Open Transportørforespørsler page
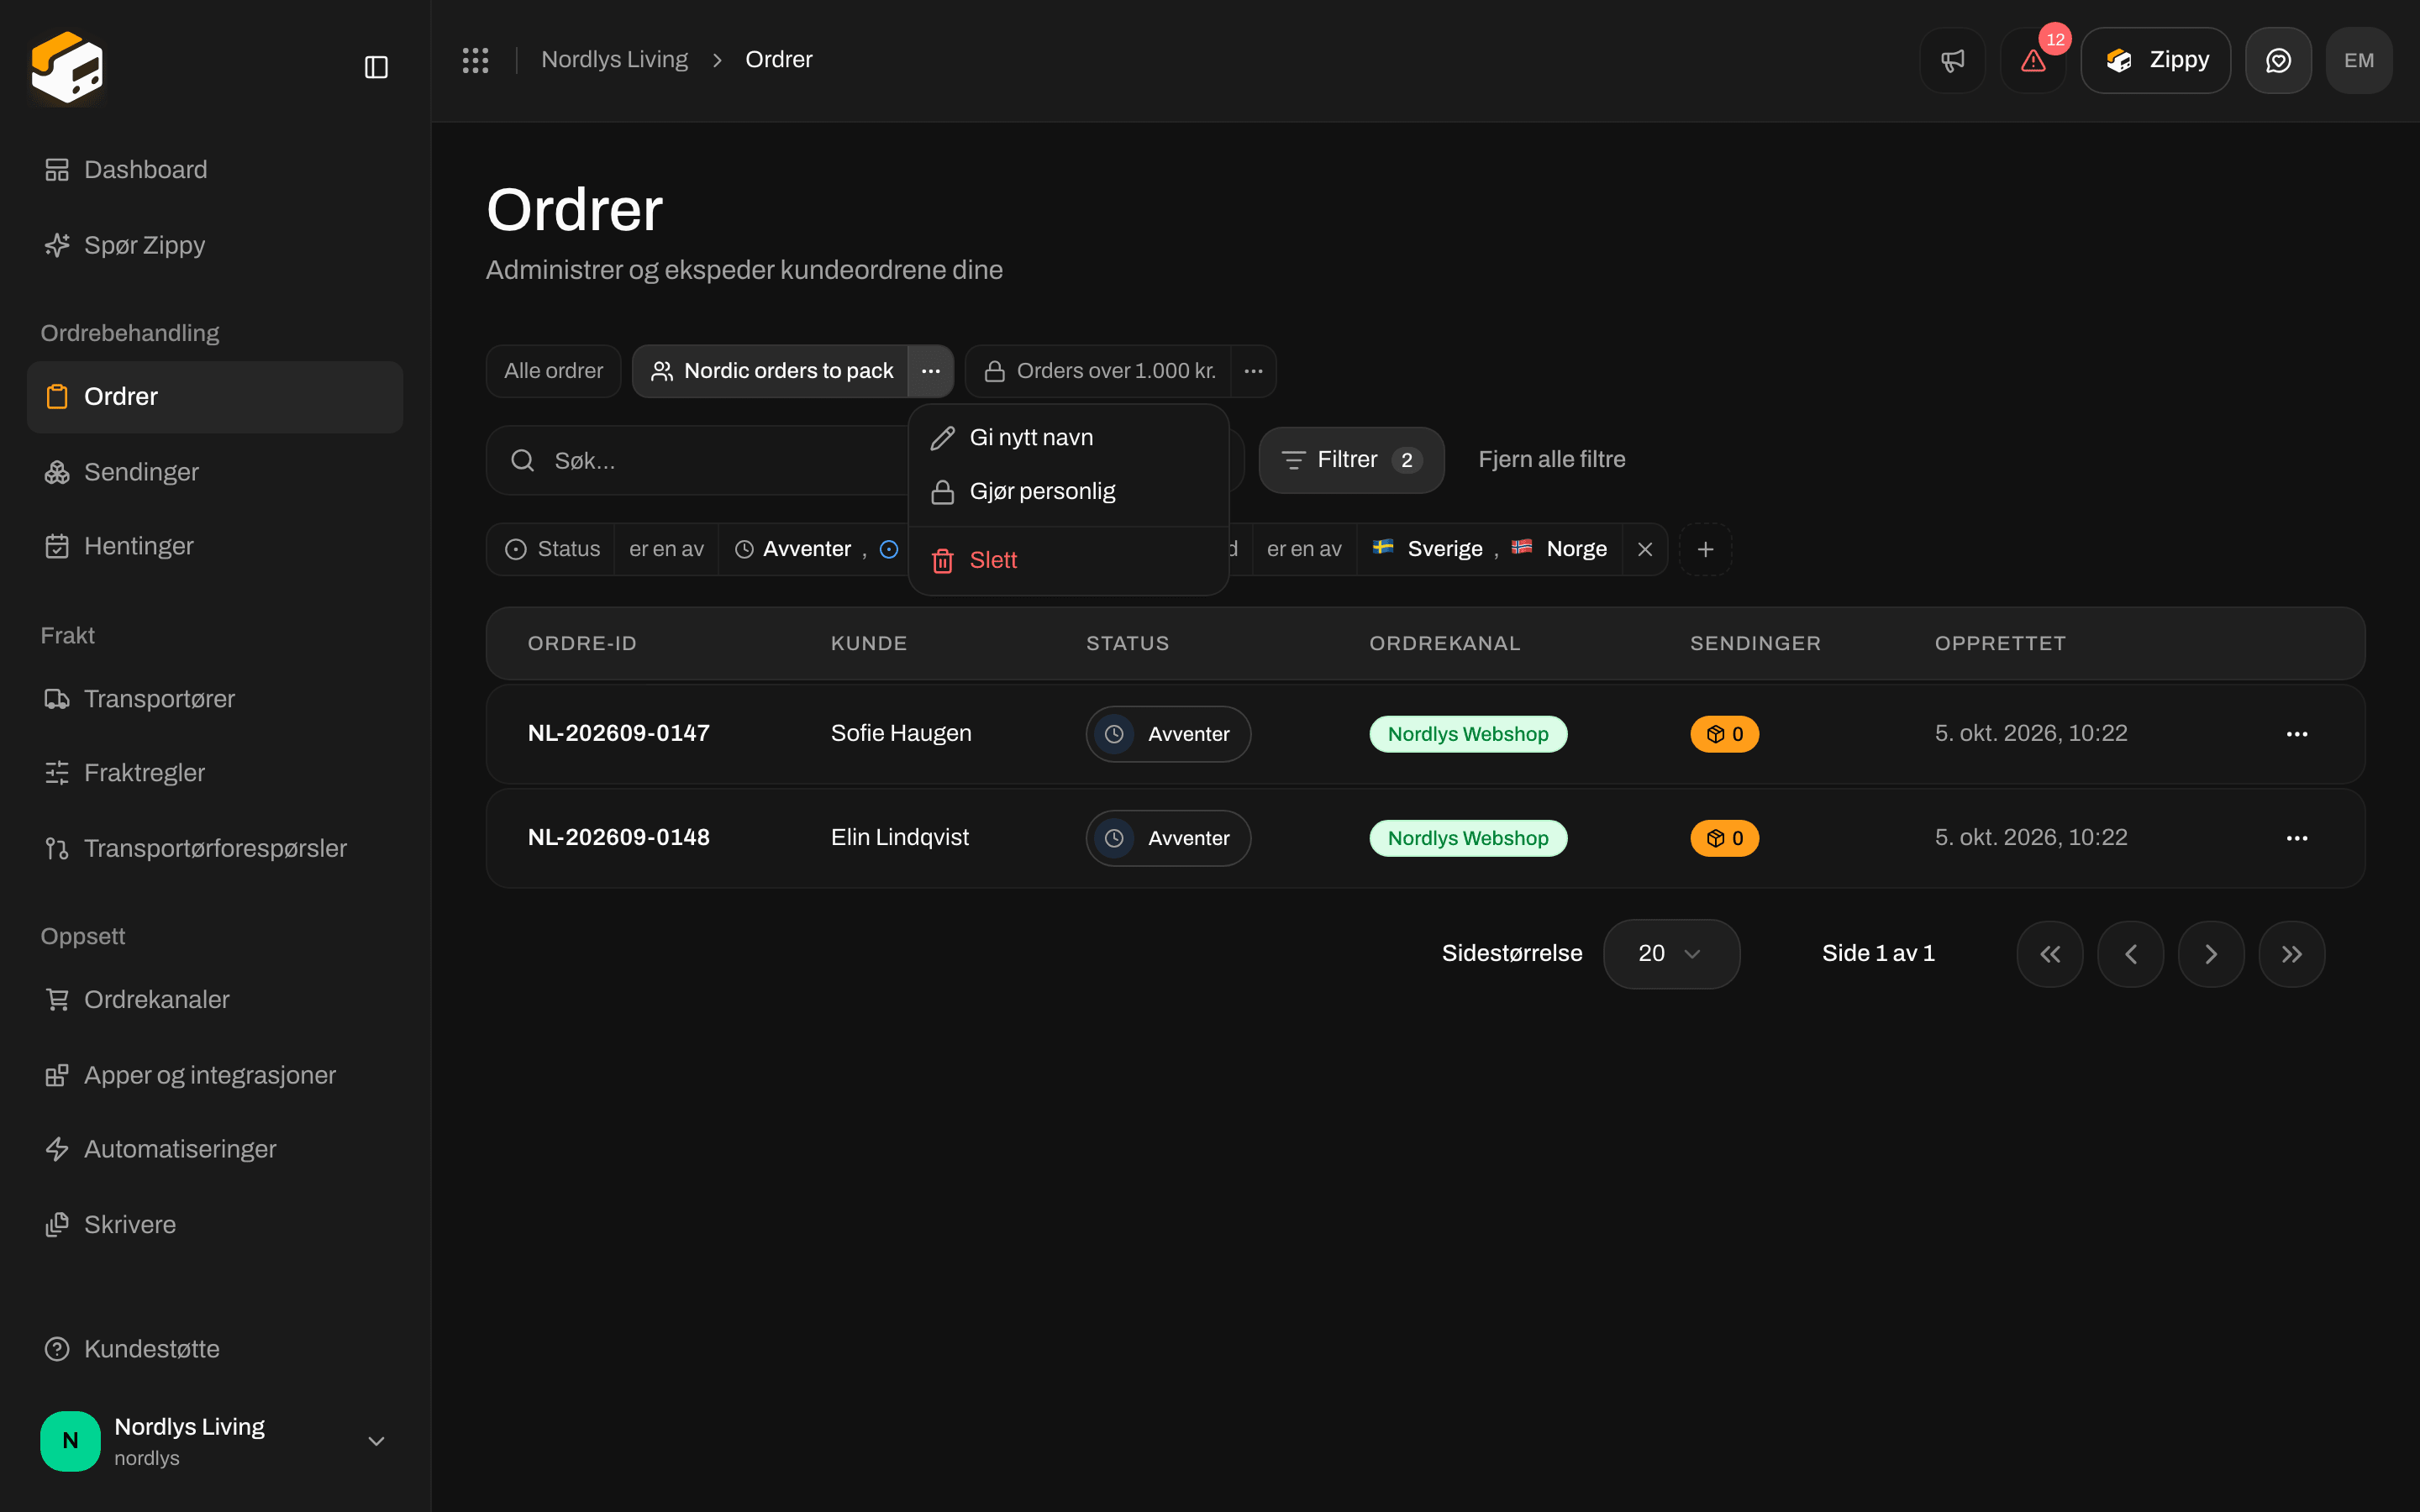This screenshot has height=1512, width=2420. (215, 848)
